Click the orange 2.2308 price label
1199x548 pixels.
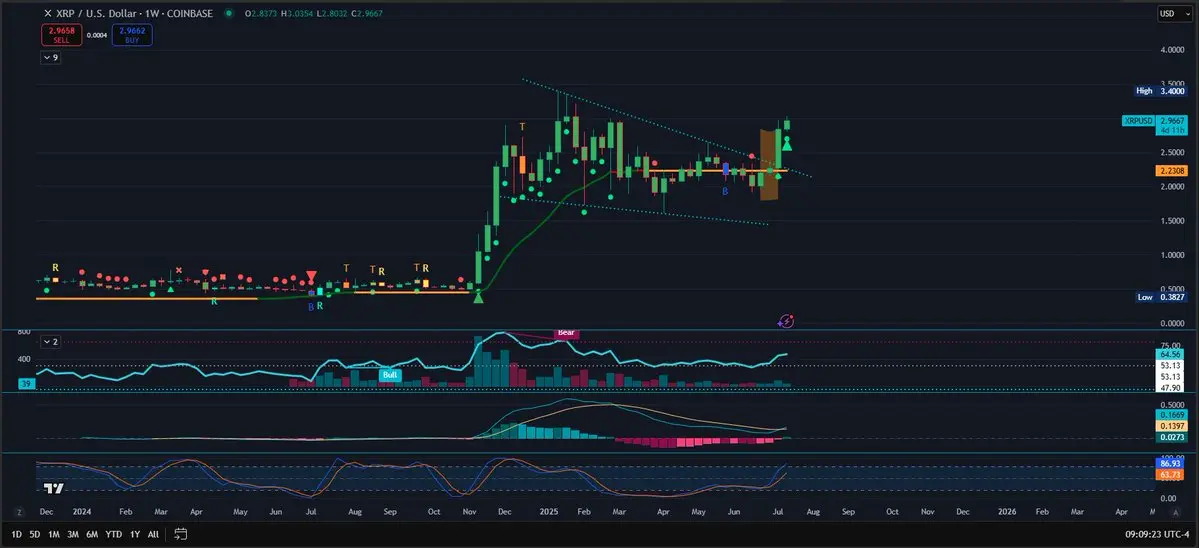pos(1172,171)
